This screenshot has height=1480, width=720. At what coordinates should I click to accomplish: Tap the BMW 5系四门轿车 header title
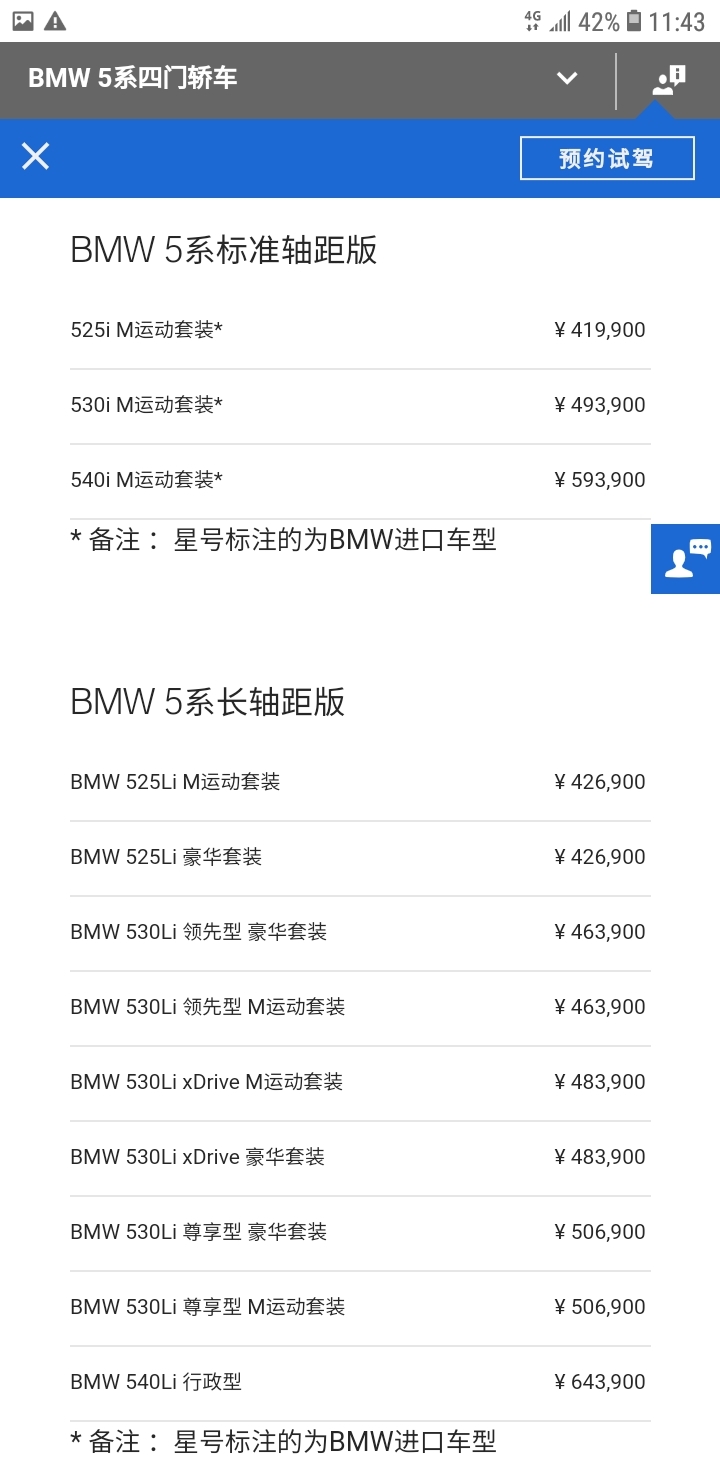click(x=133, y=78)
